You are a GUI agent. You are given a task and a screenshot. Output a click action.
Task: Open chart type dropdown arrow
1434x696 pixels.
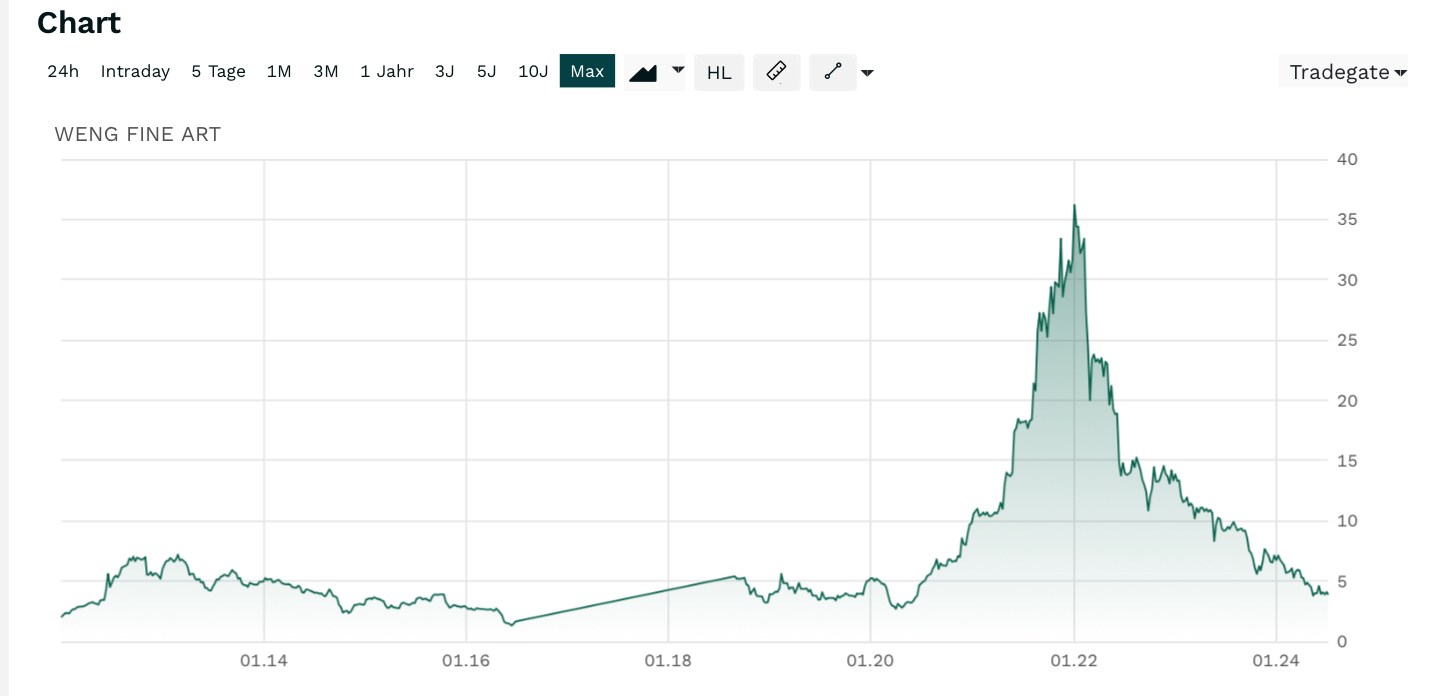[x=678, y=70]
